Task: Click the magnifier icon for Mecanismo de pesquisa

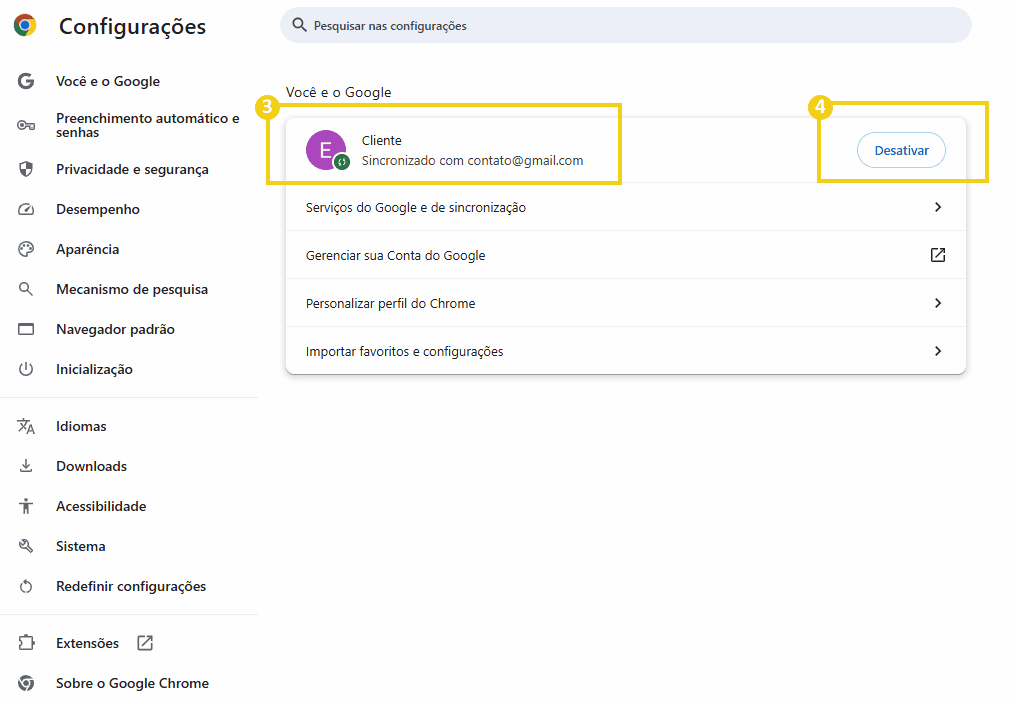Action: coord(26,289)
